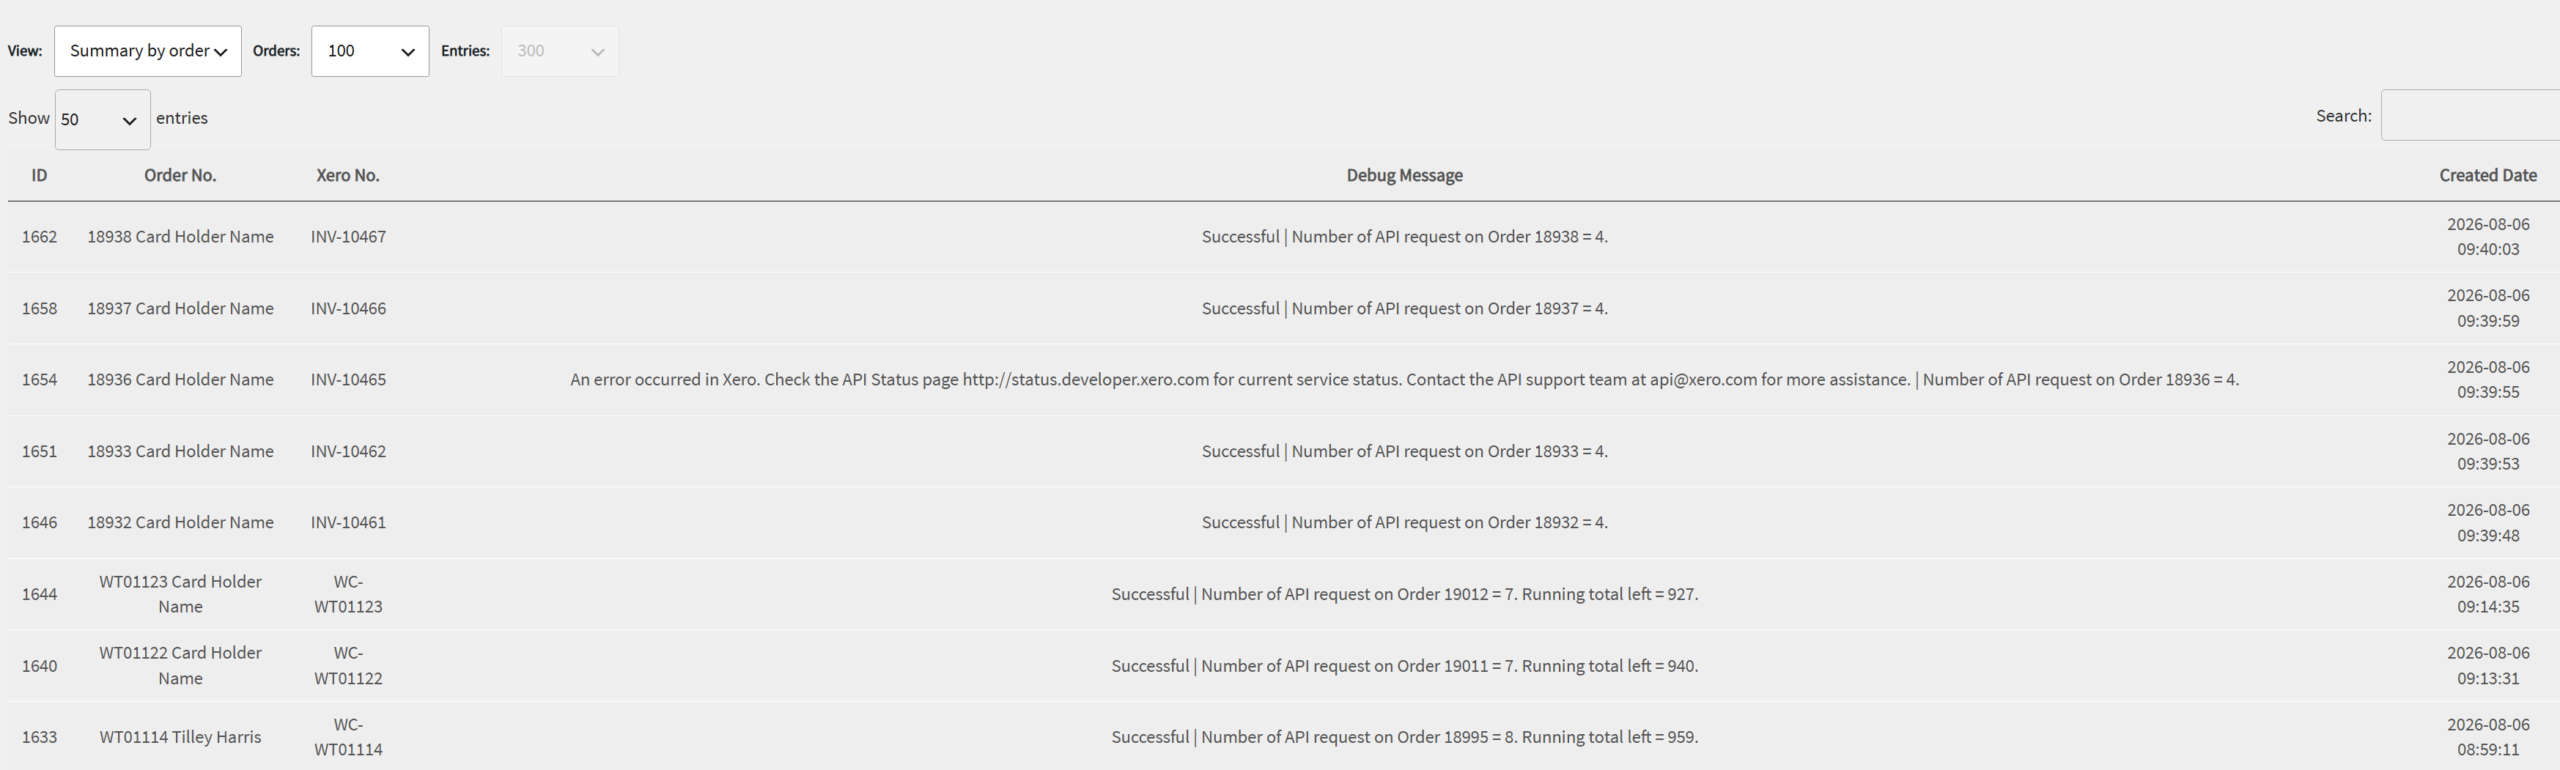Open the disabled Entries 300 dropdown
The image size is (2560, 770).
[x=560, y=51]
